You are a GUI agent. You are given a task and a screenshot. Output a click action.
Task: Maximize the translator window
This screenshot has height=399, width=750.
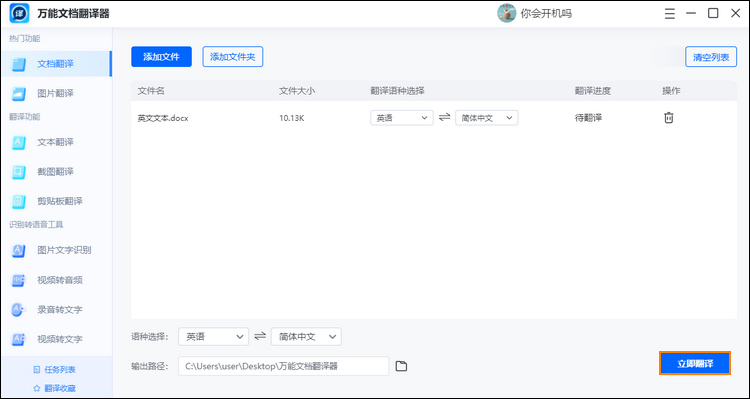(x=713, y=13)
